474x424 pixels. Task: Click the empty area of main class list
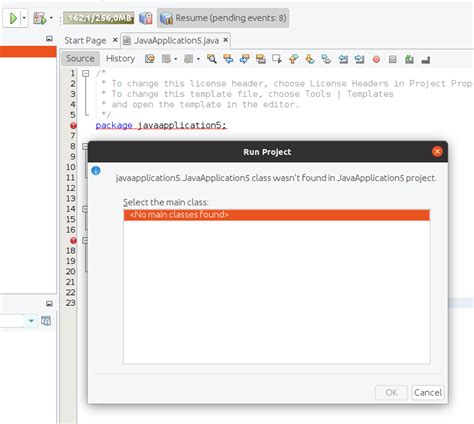click(x=277, y=292)
